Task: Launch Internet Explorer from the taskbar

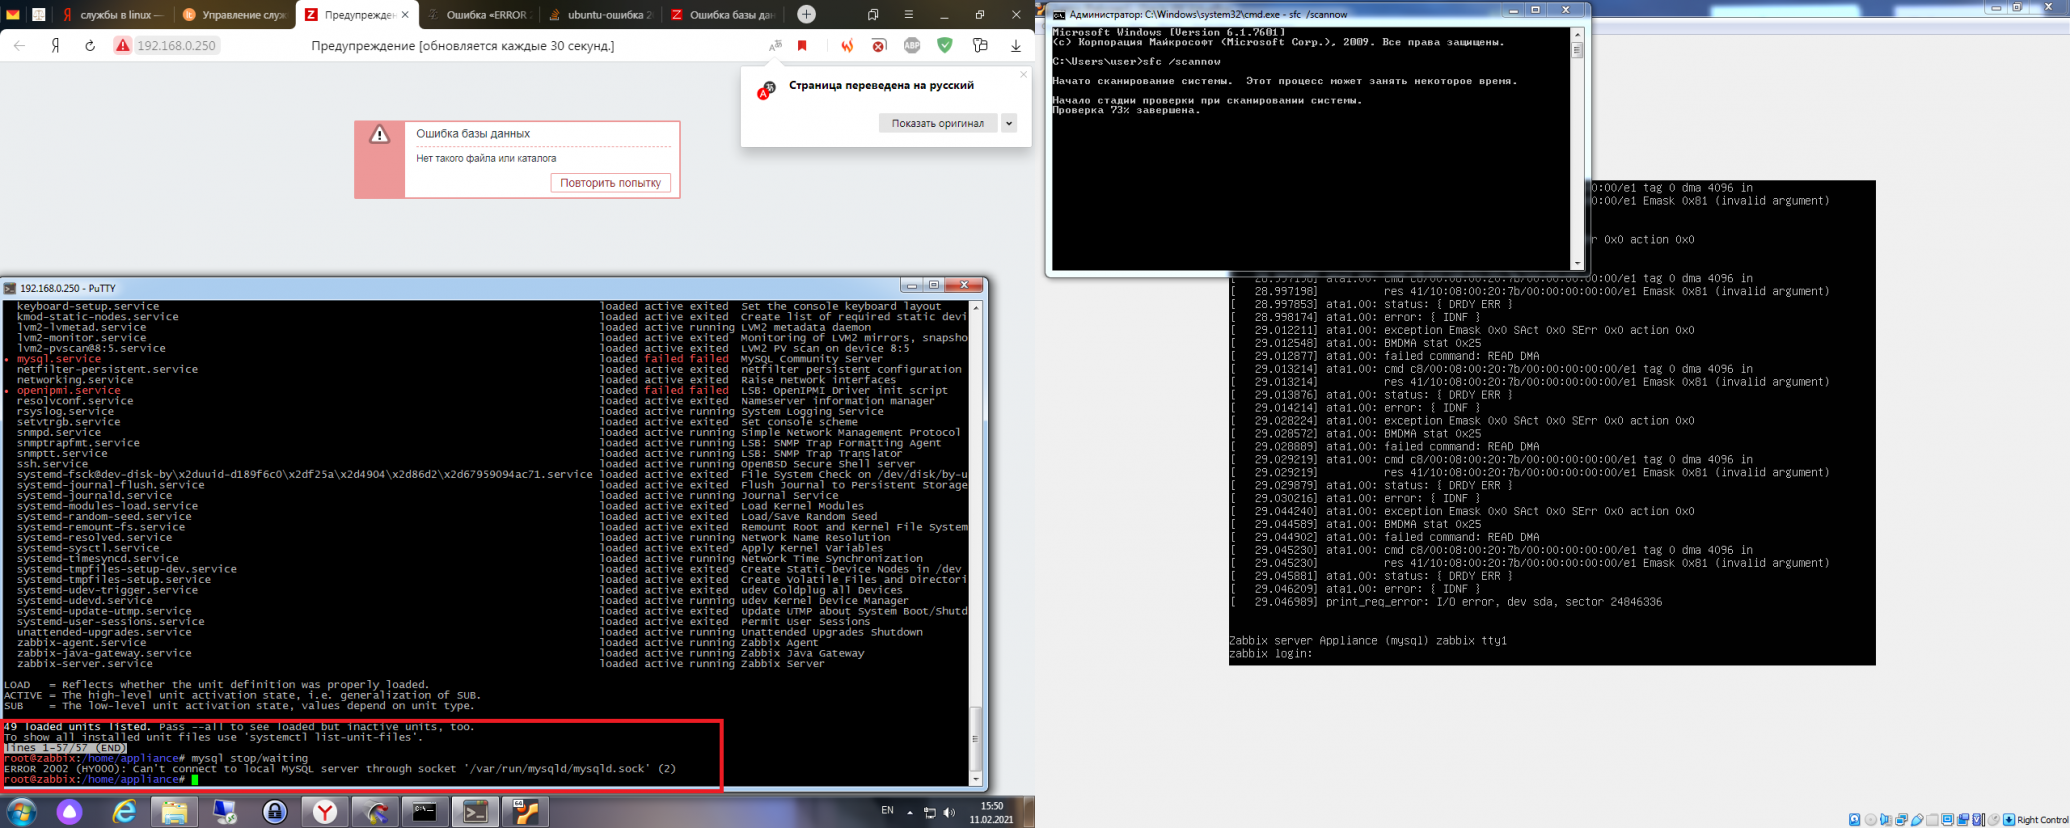Action: [123, 812]
